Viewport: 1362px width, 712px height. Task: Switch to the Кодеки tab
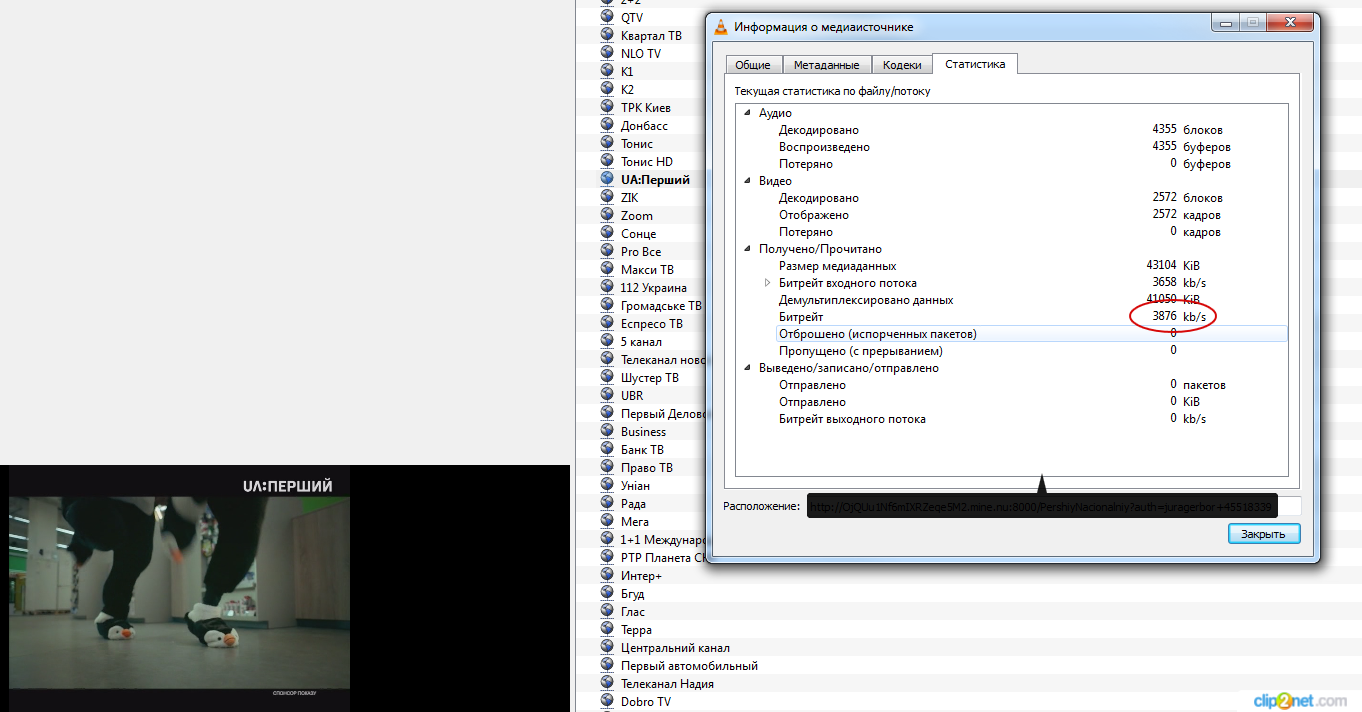point(902,65)
